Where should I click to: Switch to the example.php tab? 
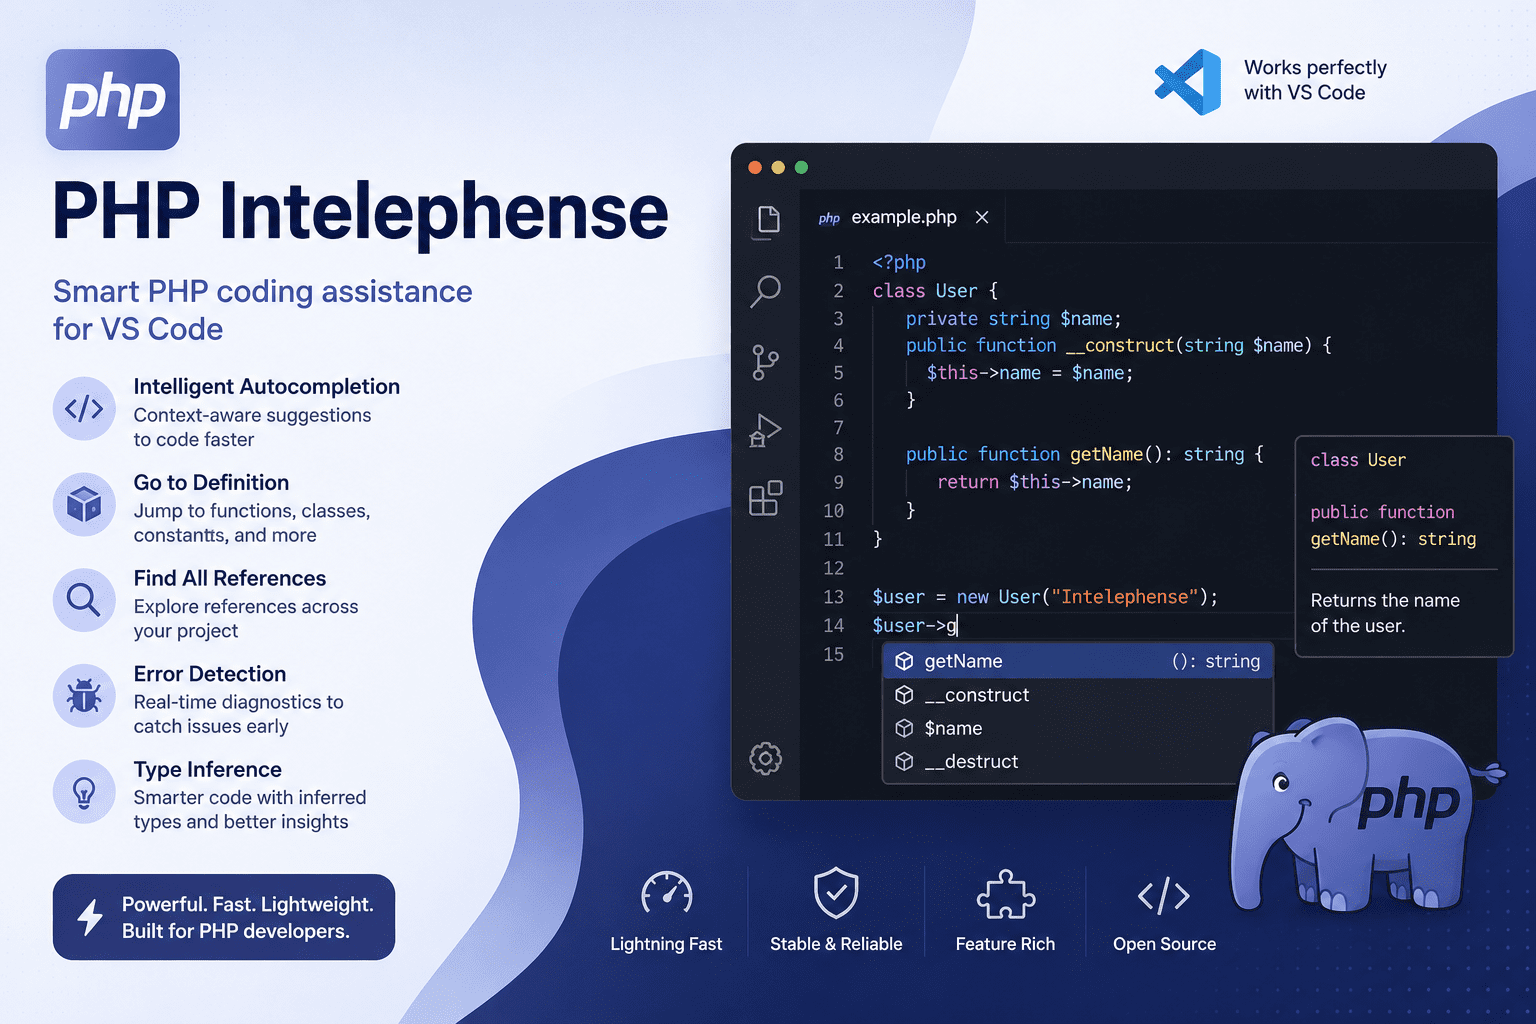tap(904, 217)
